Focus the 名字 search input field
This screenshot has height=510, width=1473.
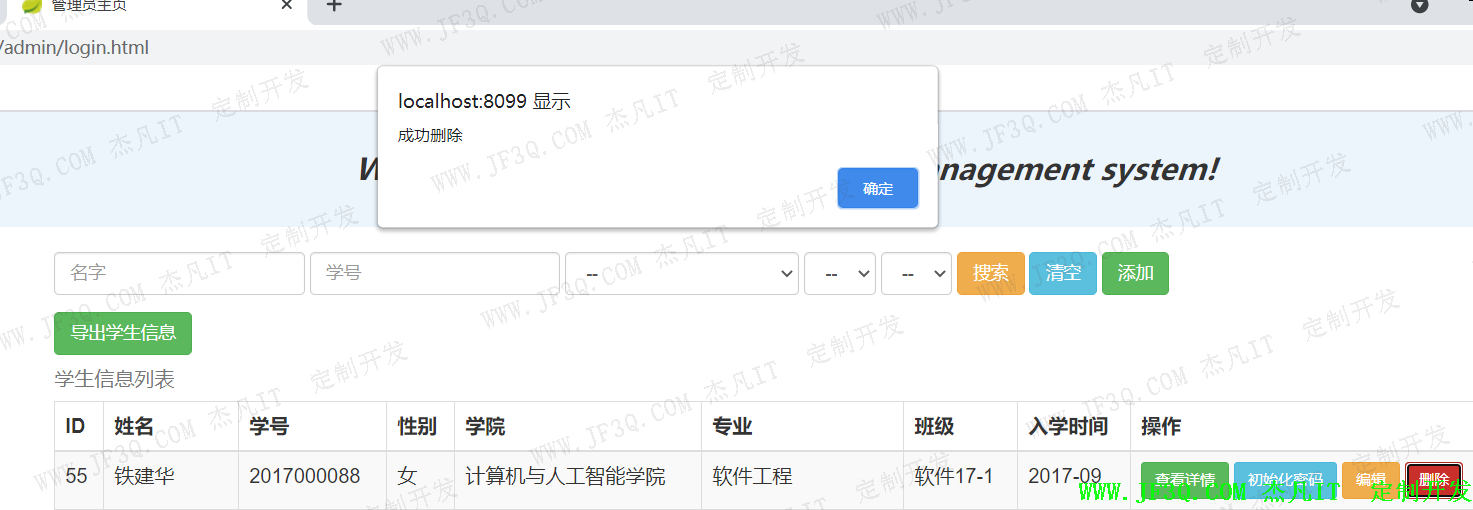tap(179, 273)
